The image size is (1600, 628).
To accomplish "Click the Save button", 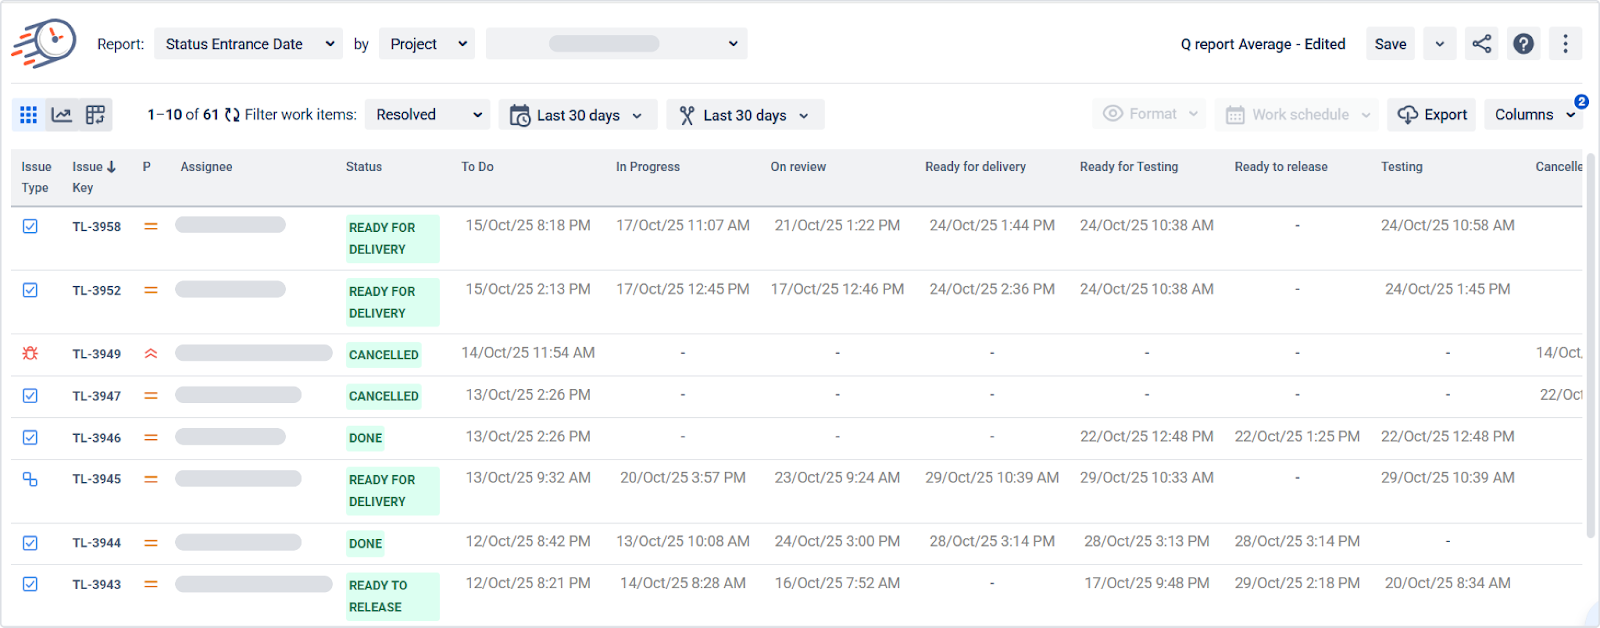I will (1390, 44).
